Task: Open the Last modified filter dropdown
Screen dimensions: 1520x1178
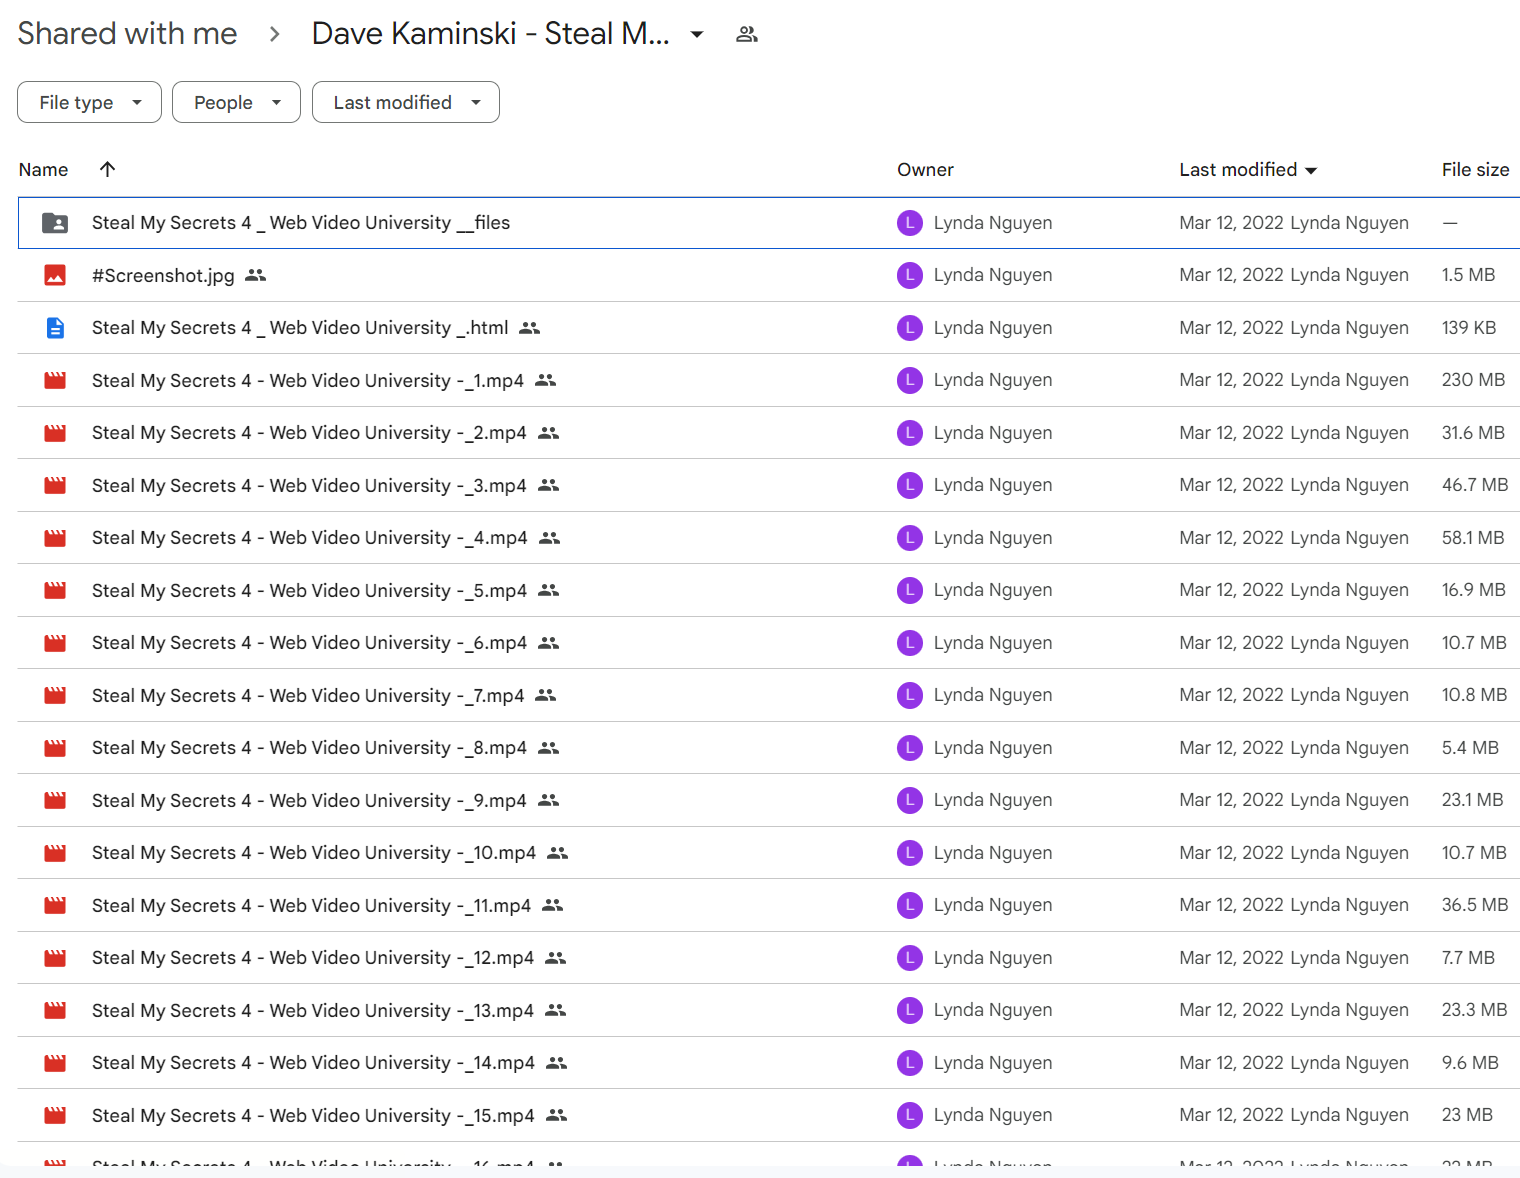Action: pos(405,102)
